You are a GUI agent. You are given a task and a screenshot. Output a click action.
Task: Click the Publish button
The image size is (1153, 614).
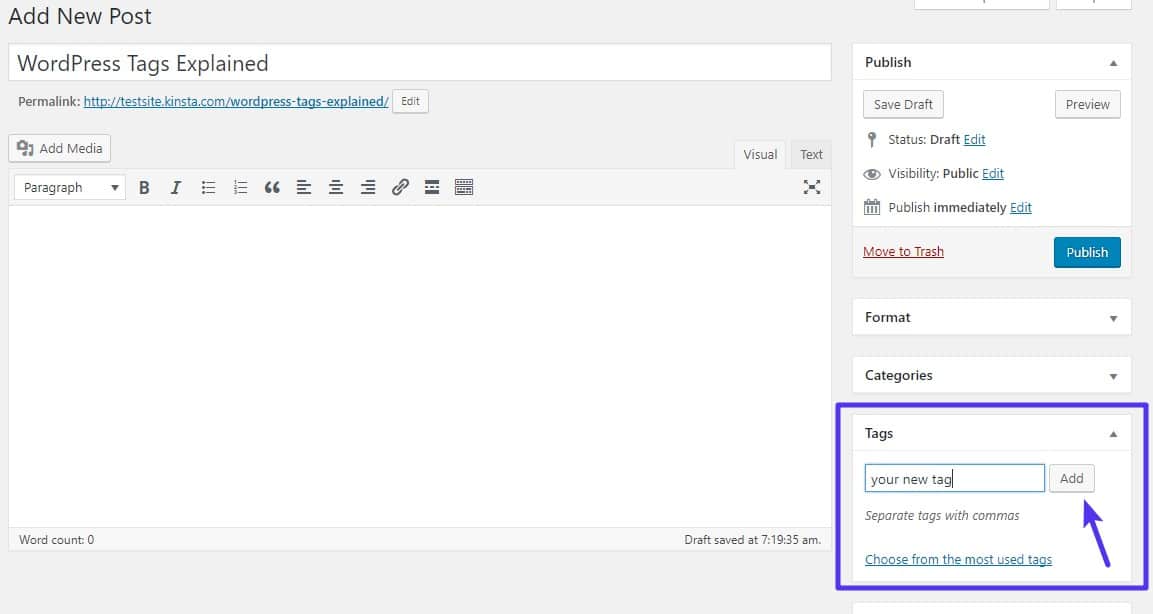pyautogui.click(x=1087, y=252)
